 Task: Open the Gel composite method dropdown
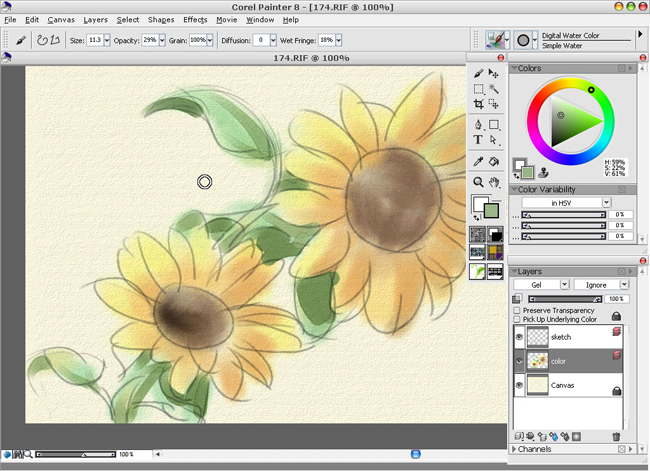pos(540,285)
